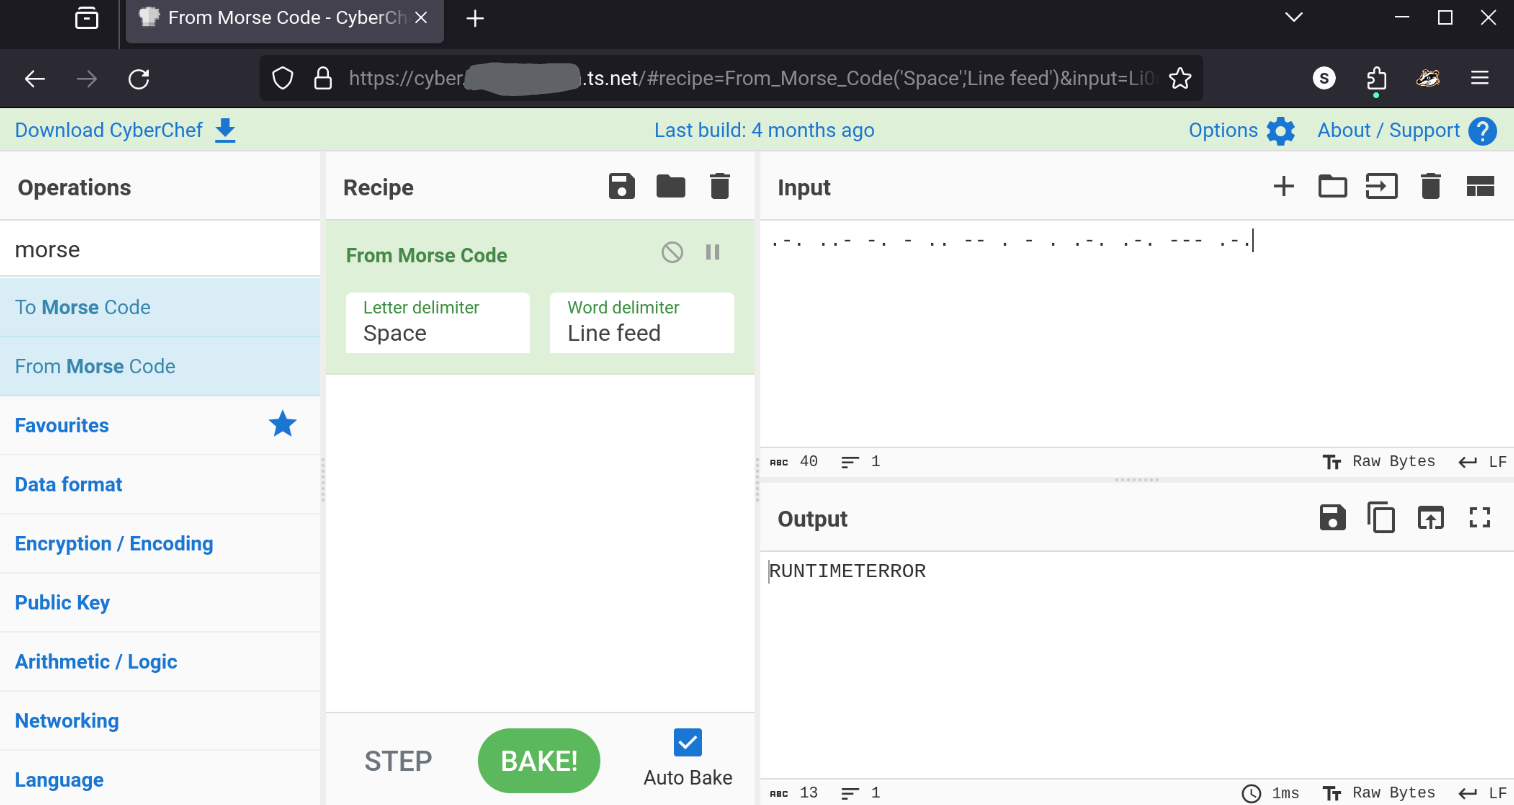Viewport: 1514px width, 805px height.
Task: Toggle the Auto Bake checkbox
Action: point(688,742)
